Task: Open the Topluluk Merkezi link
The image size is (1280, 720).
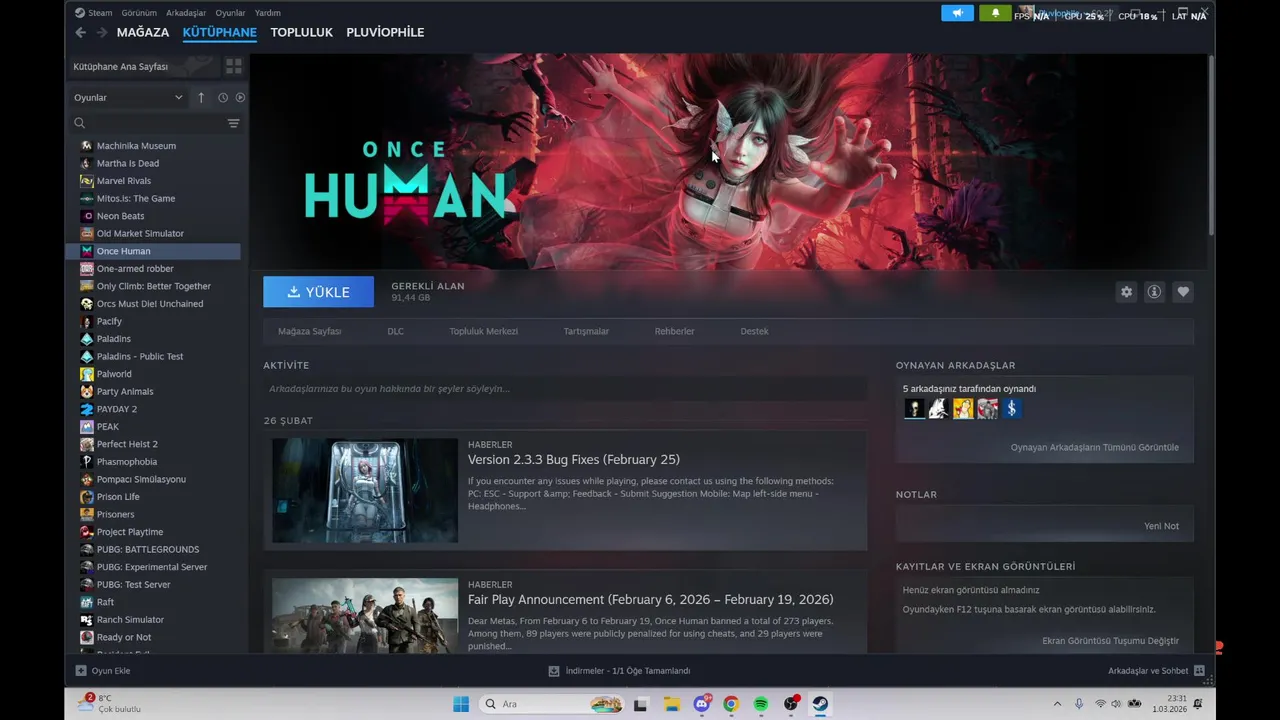Action: (x=483, y=331)
